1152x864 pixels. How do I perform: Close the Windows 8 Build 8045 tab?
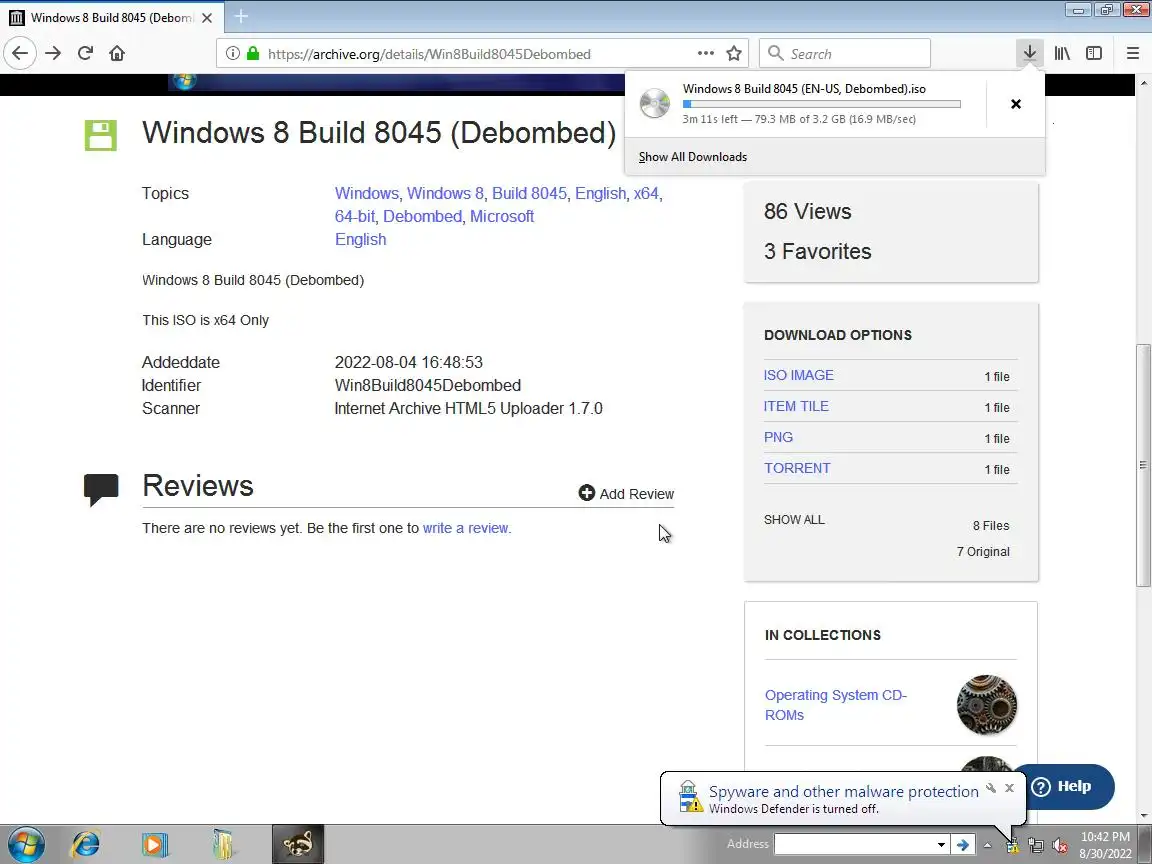[207, 18]
